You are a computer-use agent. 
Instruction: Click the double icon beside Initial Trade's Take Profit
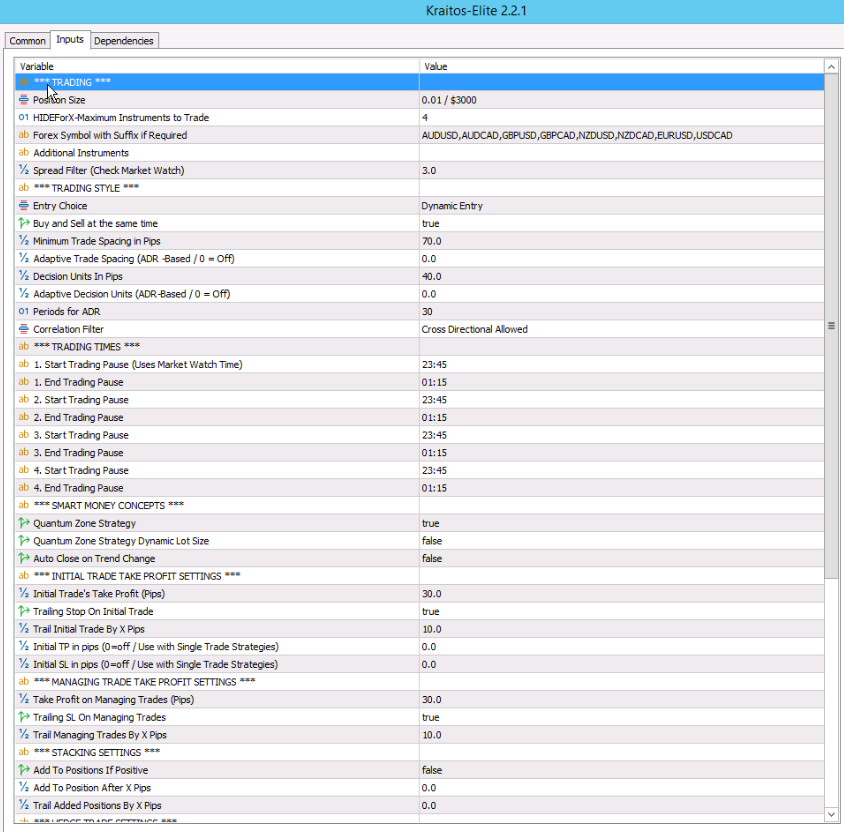pos(24,594)
